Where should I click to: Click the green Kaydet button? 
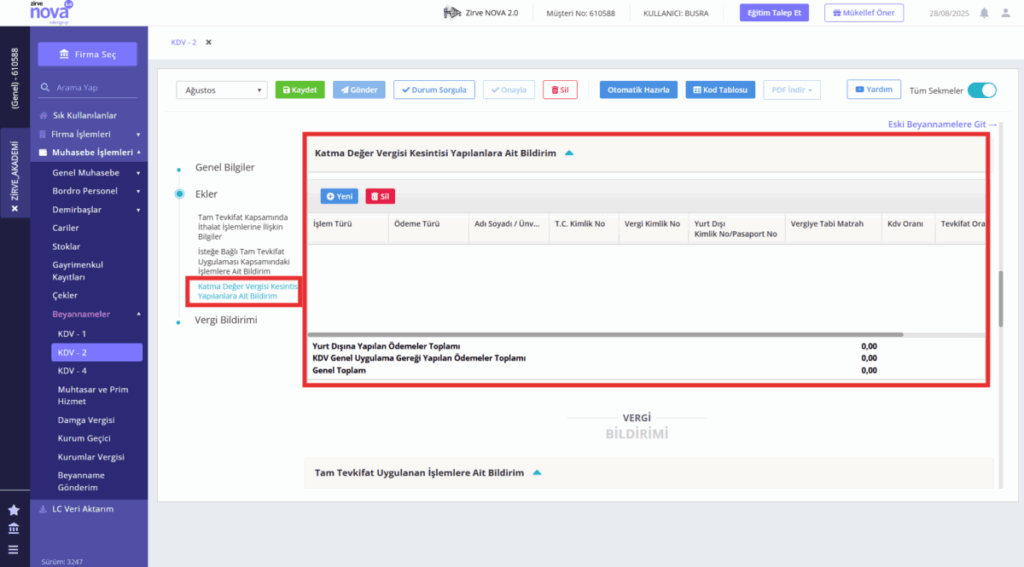click(300, 90)
